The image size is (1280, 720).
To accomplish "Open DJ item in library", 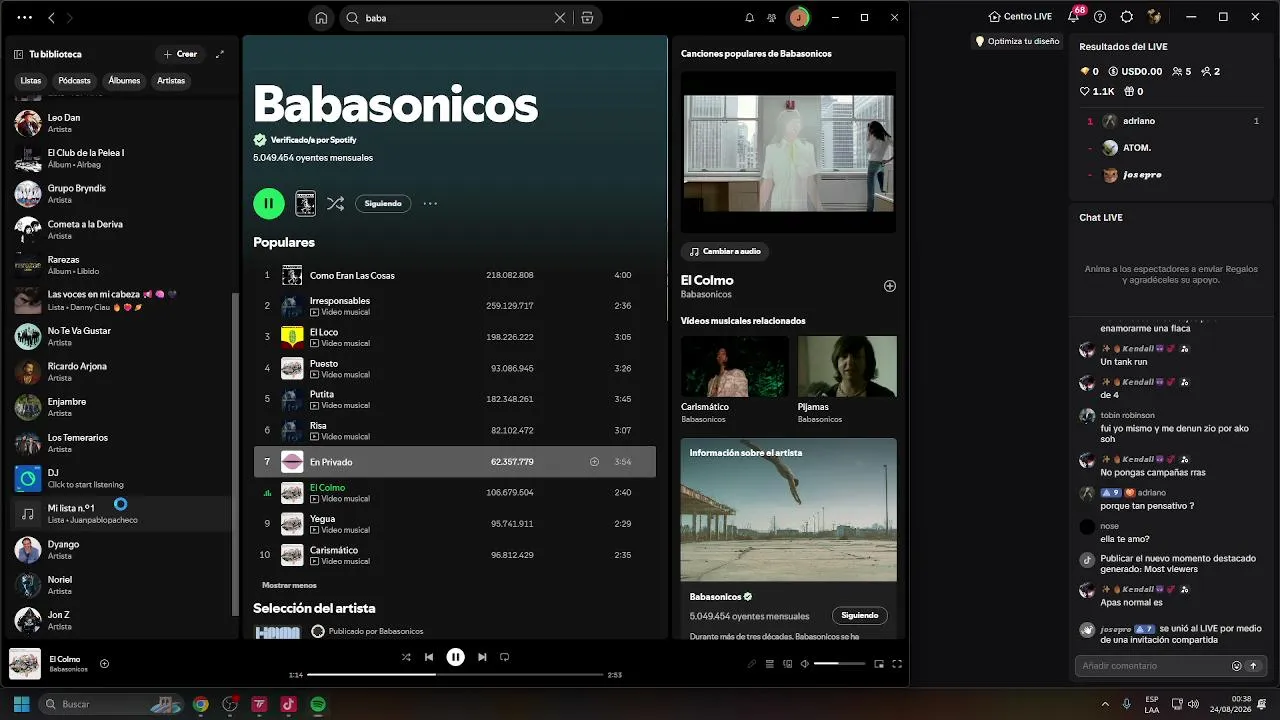I will (120, 478).
